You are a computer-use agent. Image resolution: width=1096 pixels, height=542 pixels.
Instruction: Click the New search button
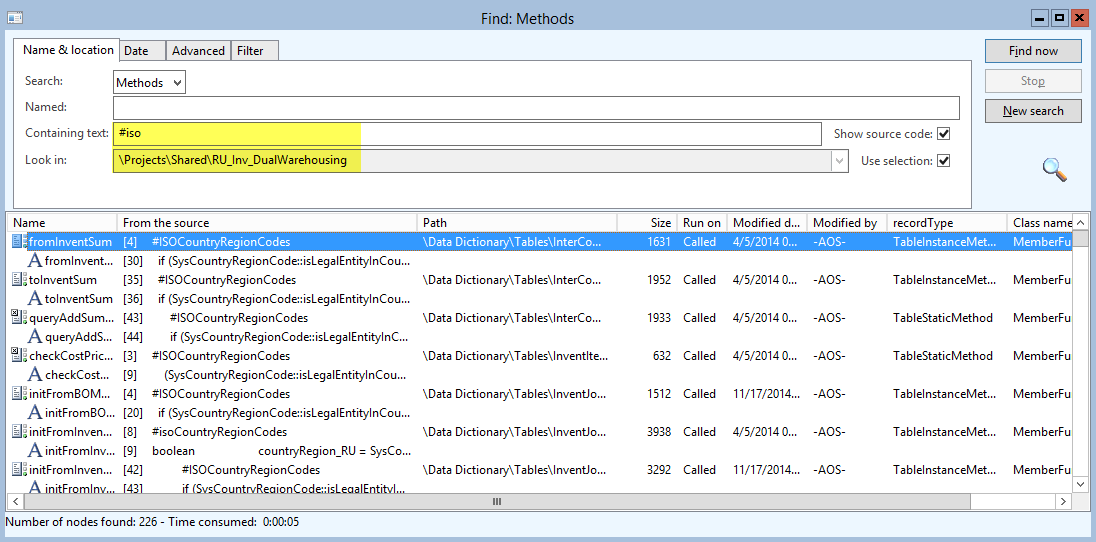pos(1032,111)
